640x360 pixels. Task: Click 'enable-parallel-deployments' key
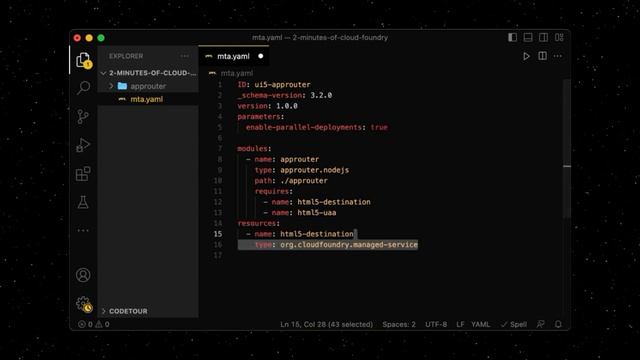tap(304, 127)
